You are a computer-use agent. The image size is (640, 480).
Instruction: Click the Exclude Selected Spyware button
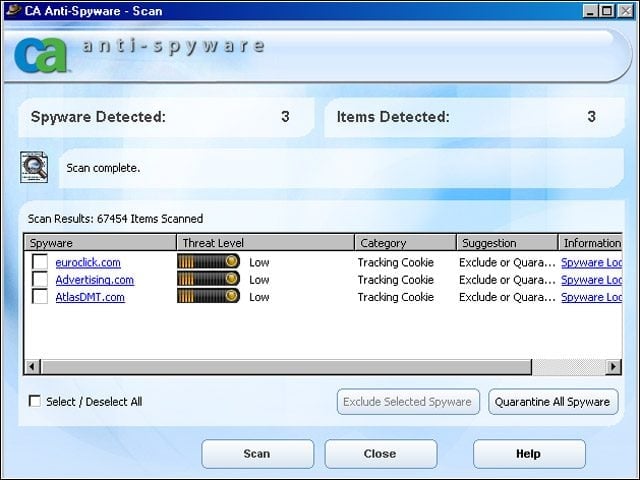(408, 402)
